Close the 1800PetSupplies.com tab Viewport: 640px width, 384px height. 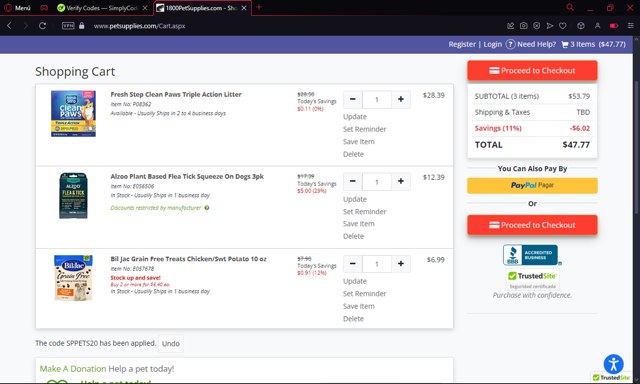tap(244, 8)
